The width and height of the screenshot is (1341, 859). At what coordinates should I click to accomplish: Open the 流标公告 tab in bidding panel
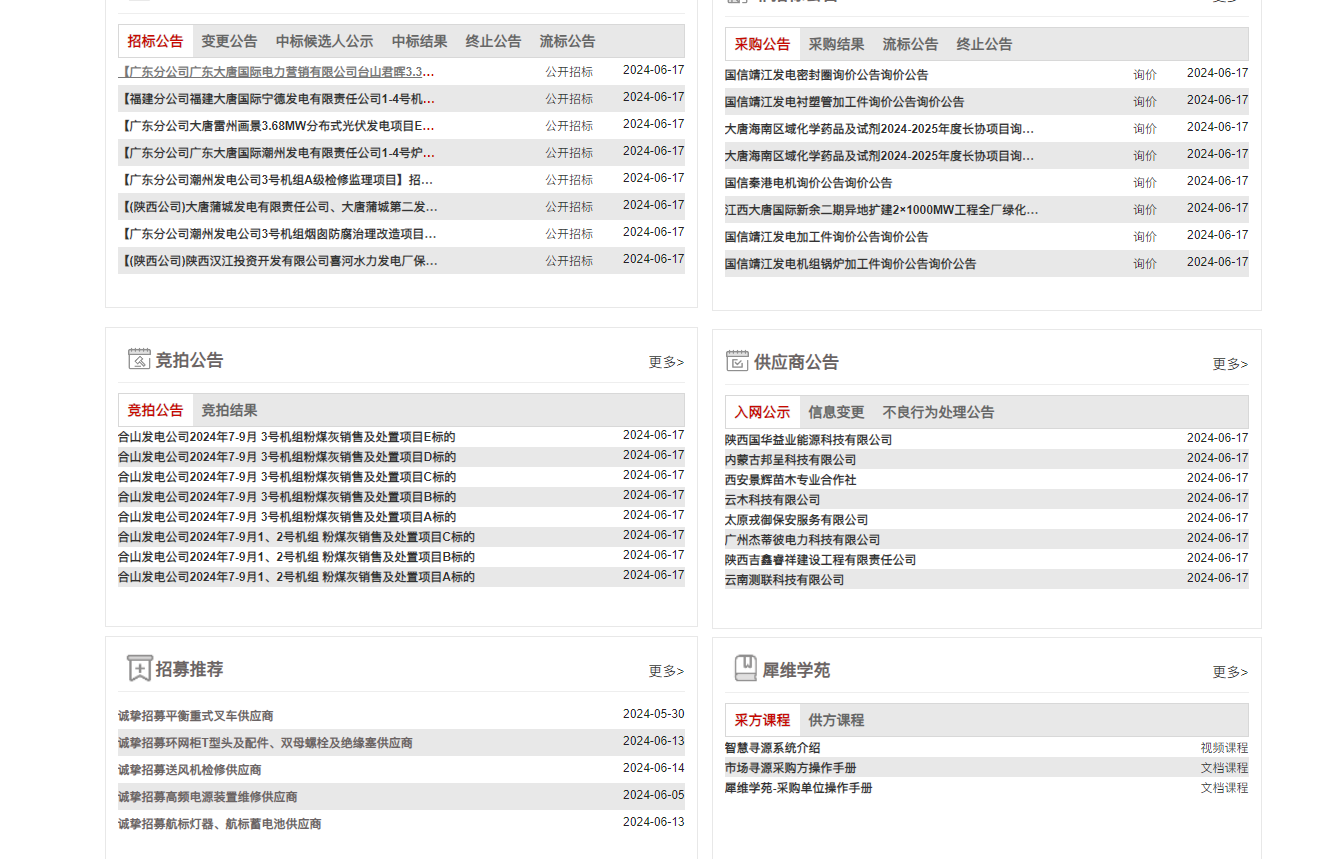coord(567,41)
